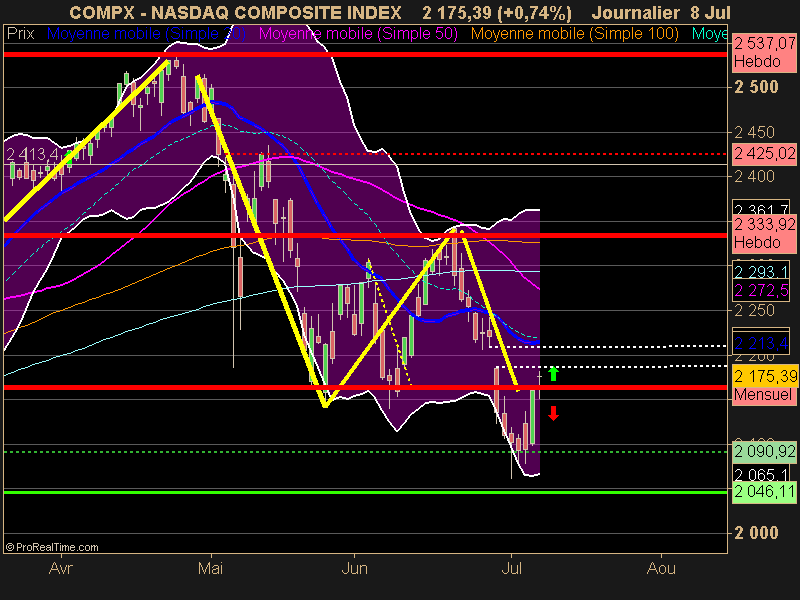The width and height of the screenshot is (800, 600).
Task: Click the green up arrow marker on chart
Action: [x=553, y=373]
